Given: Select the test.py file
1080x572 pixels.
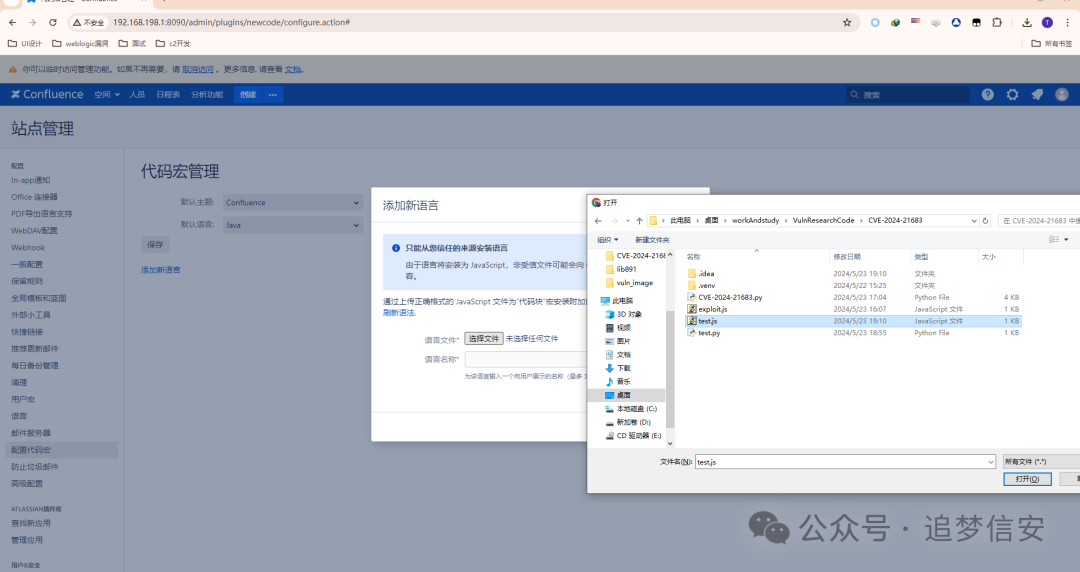Looking at the screenshot, I should point(709,333).
